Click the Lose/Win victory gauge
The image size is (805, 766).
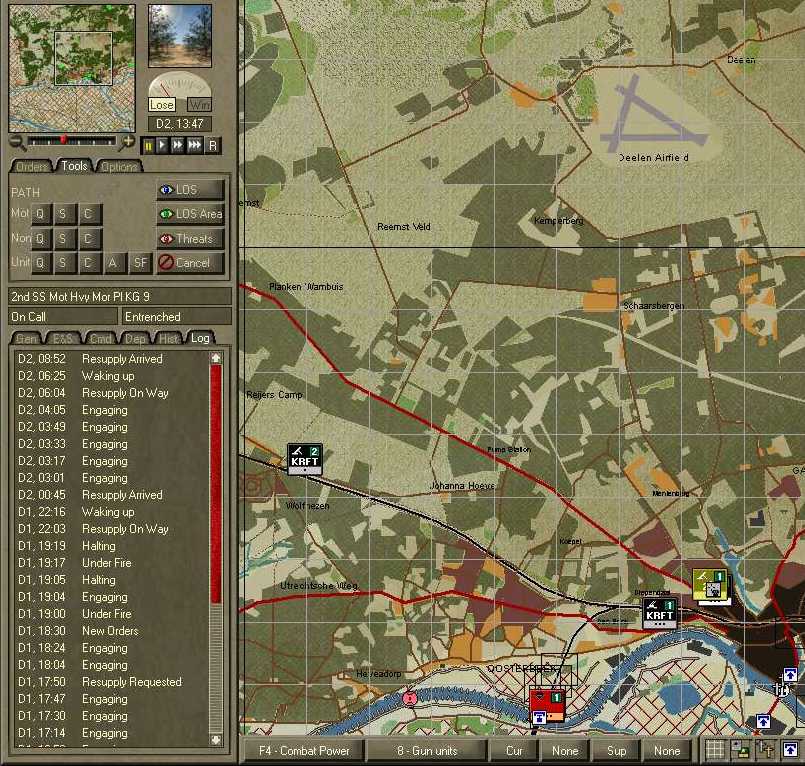pyautogui.click(x=180, y=93)
